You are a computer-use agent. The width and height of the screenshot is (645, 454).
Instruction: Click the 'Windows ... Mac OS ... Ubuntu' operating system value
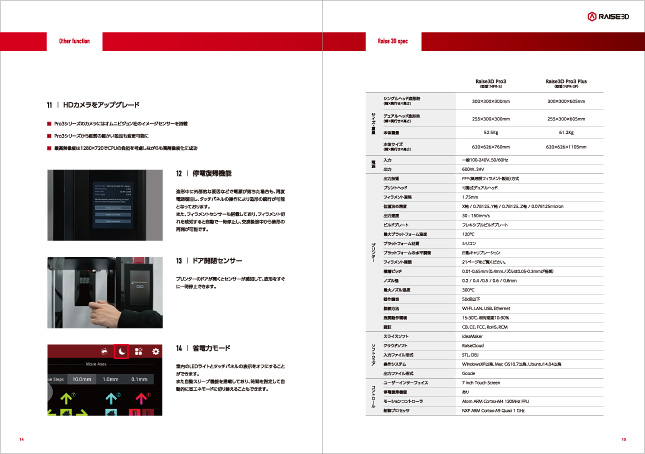(511, 364)
